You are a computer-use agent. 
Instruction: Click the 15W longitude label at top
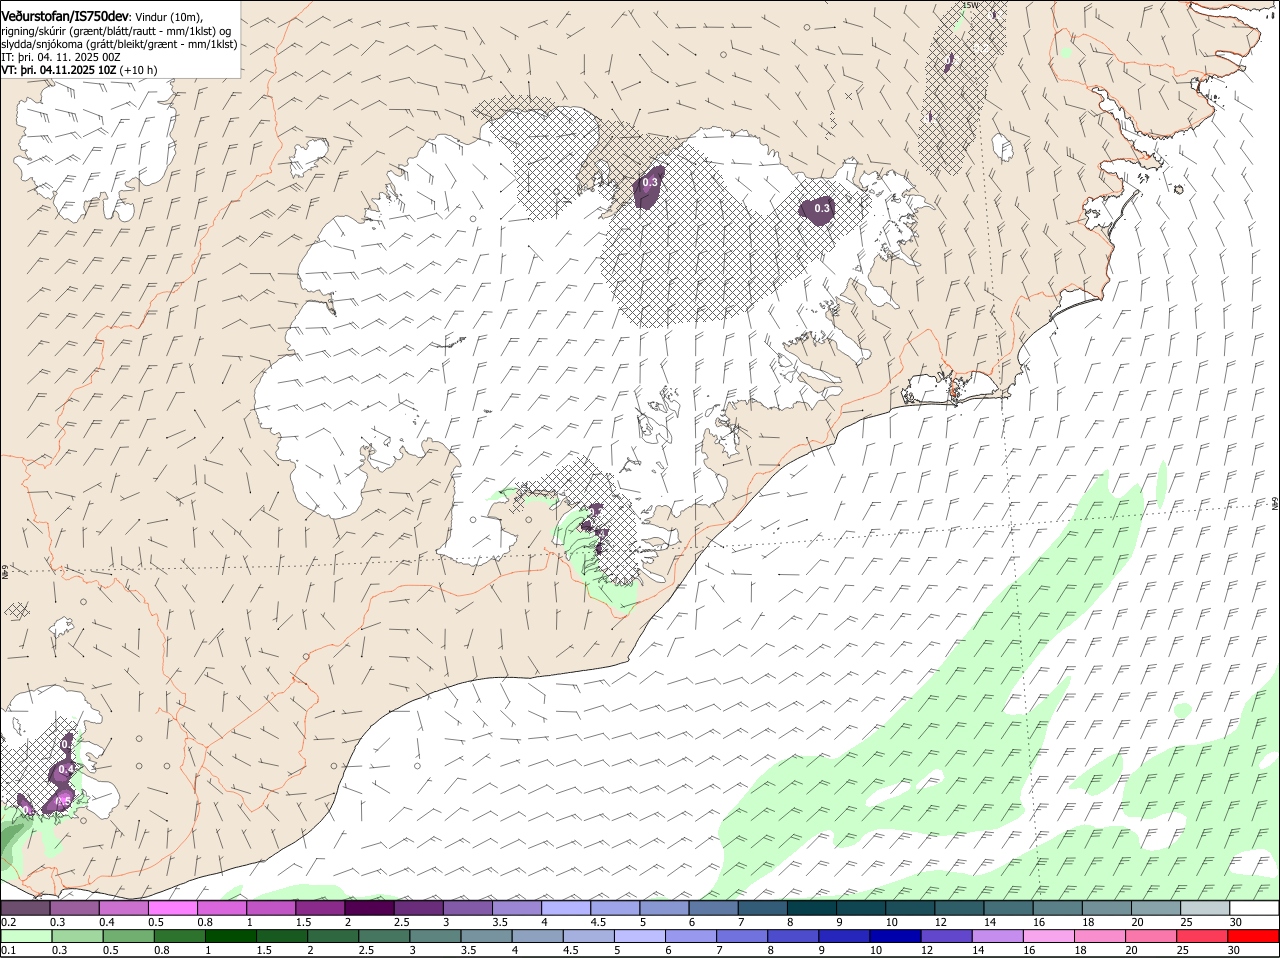[x=968, y=6]
